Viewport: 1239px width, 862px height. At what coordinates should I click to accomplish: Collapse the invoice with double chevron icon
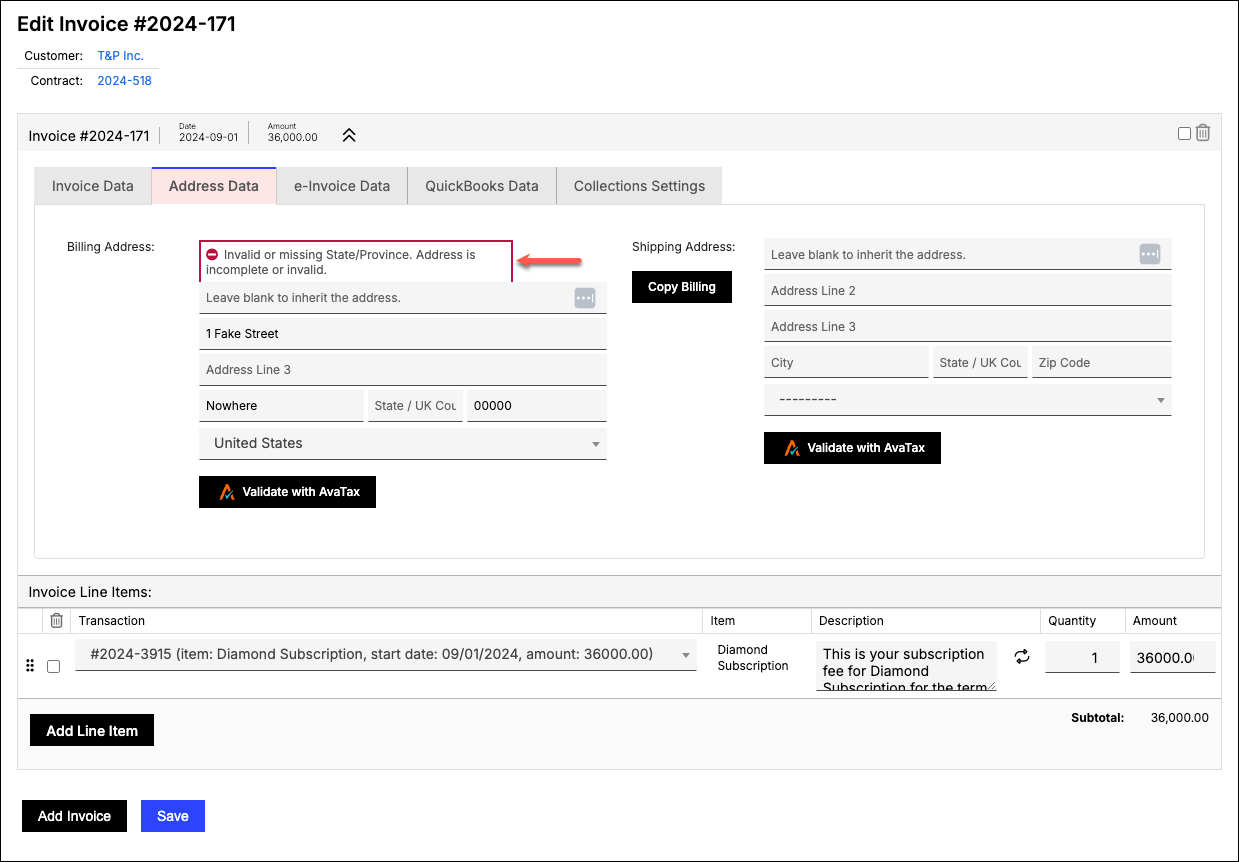click(x=349, y=135)
